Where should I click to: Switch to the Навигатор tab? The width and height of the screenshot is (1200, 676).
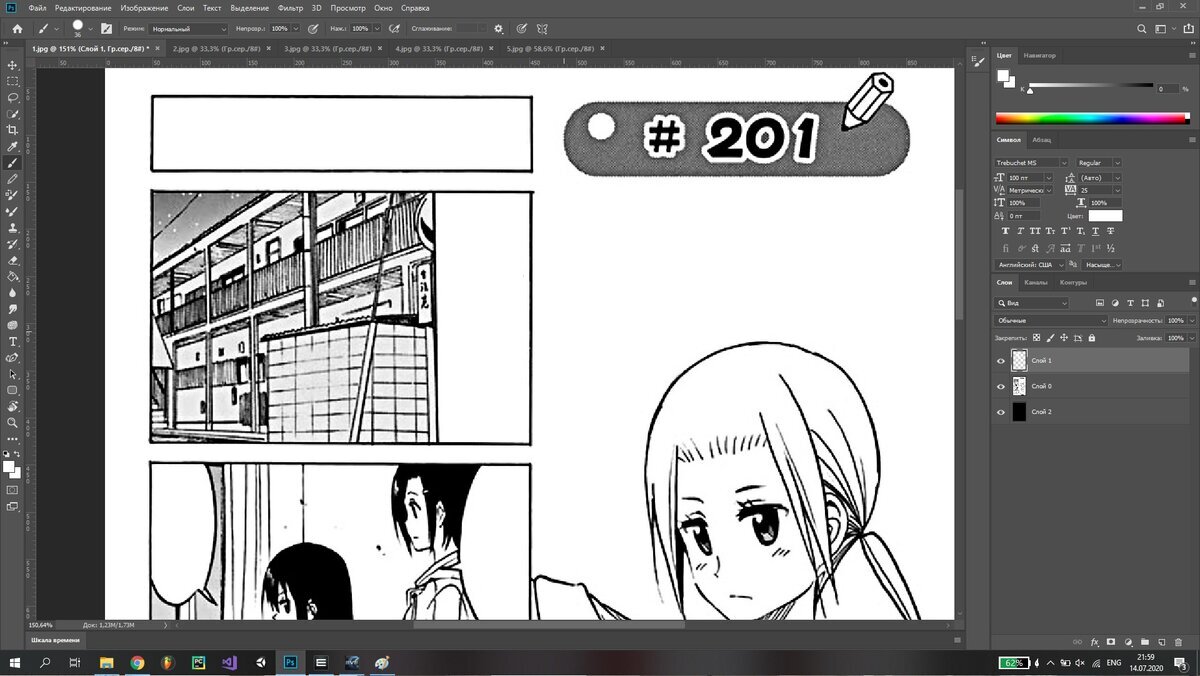[x=1040, y=55]
